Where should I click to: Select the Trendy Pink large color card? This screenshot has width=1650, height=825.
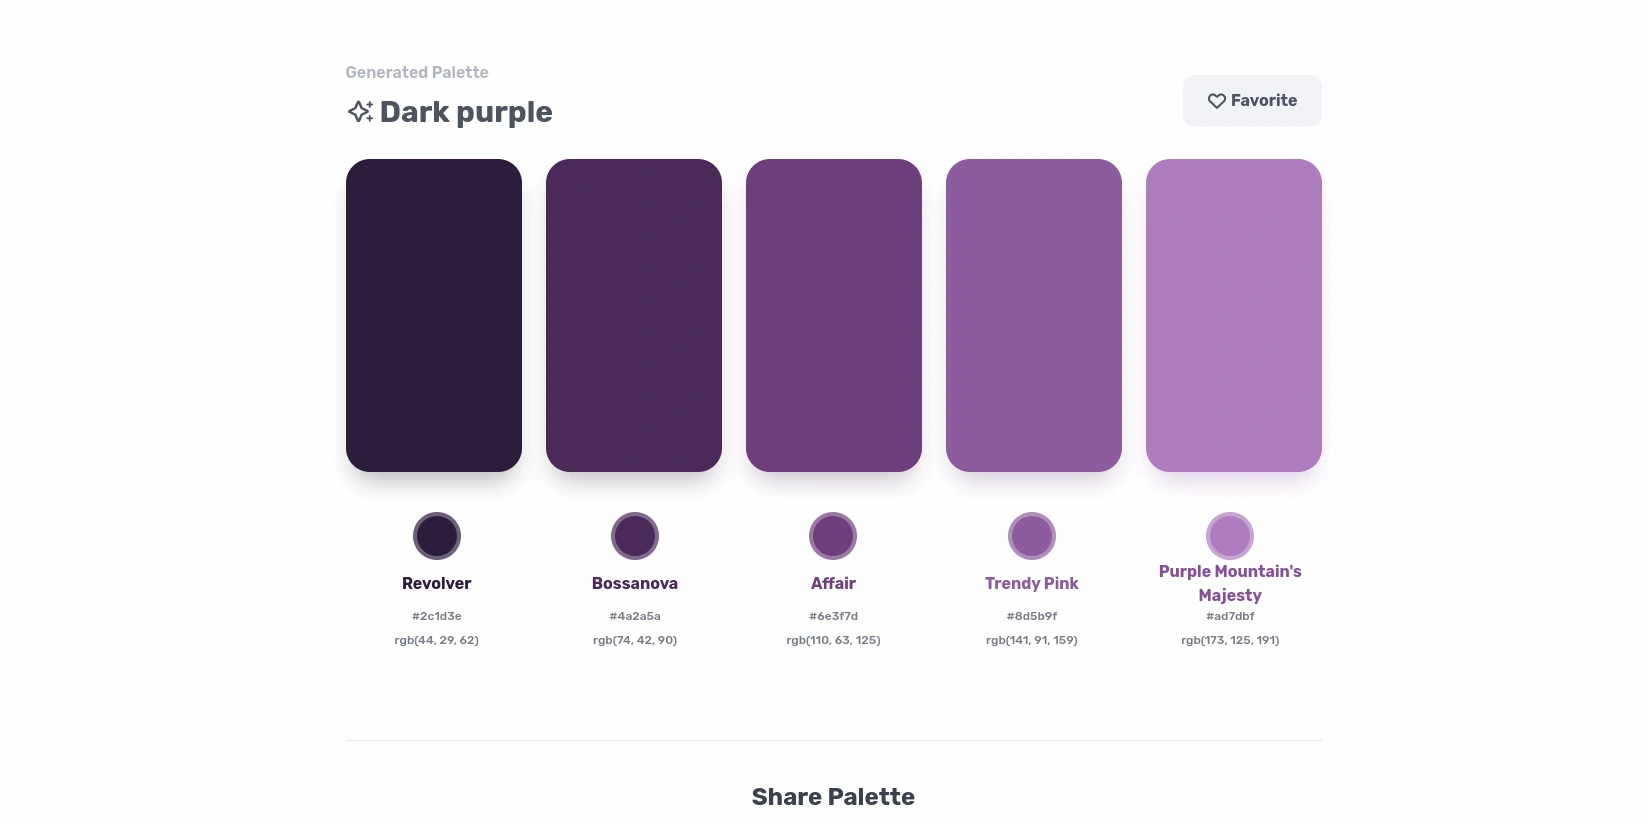coord(1034,315)
